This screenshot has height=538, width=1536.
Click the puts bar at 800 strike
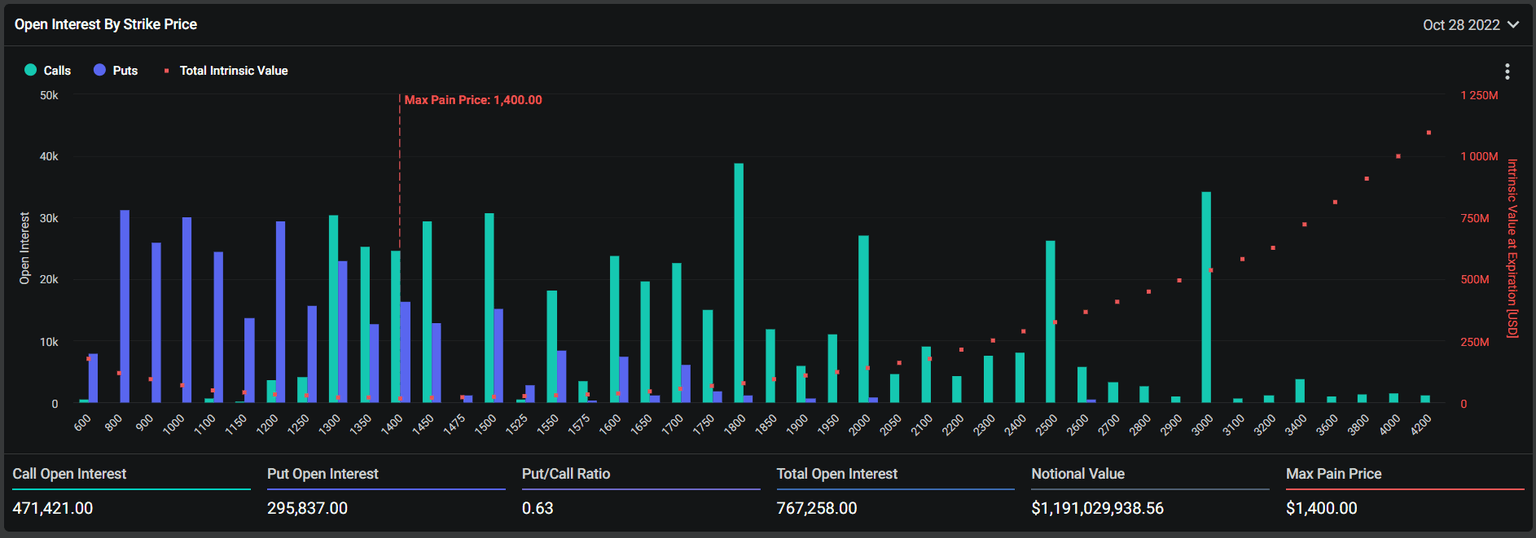pos(125,306)
